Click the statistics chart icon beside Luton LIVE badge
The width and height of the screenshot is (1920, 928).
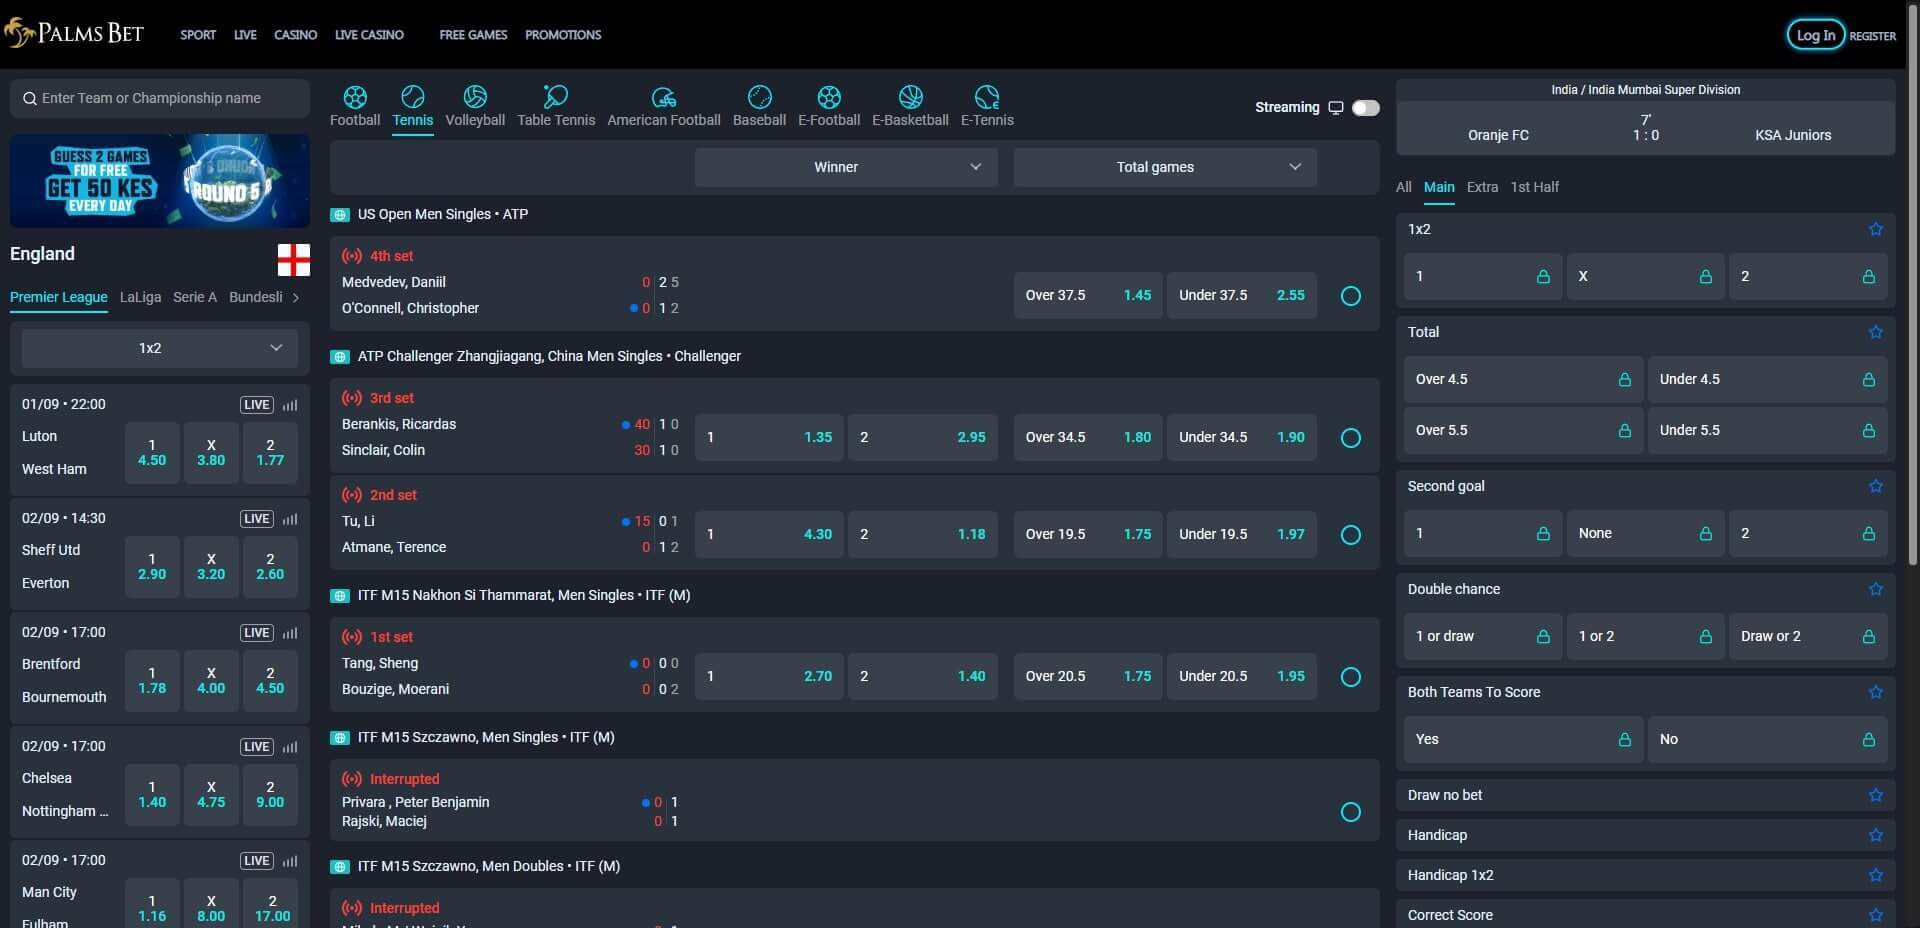tap(290, 405)
